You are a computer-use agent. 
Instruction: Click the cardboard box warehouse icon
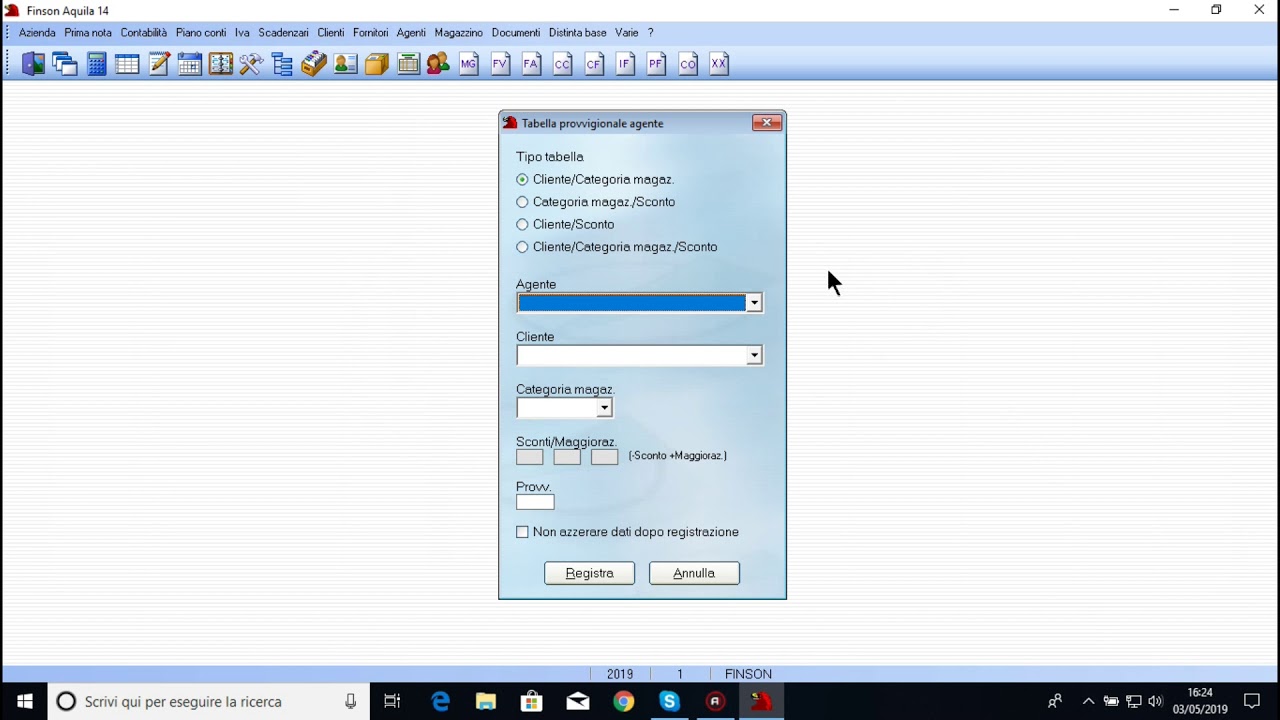tap(377, 64)
